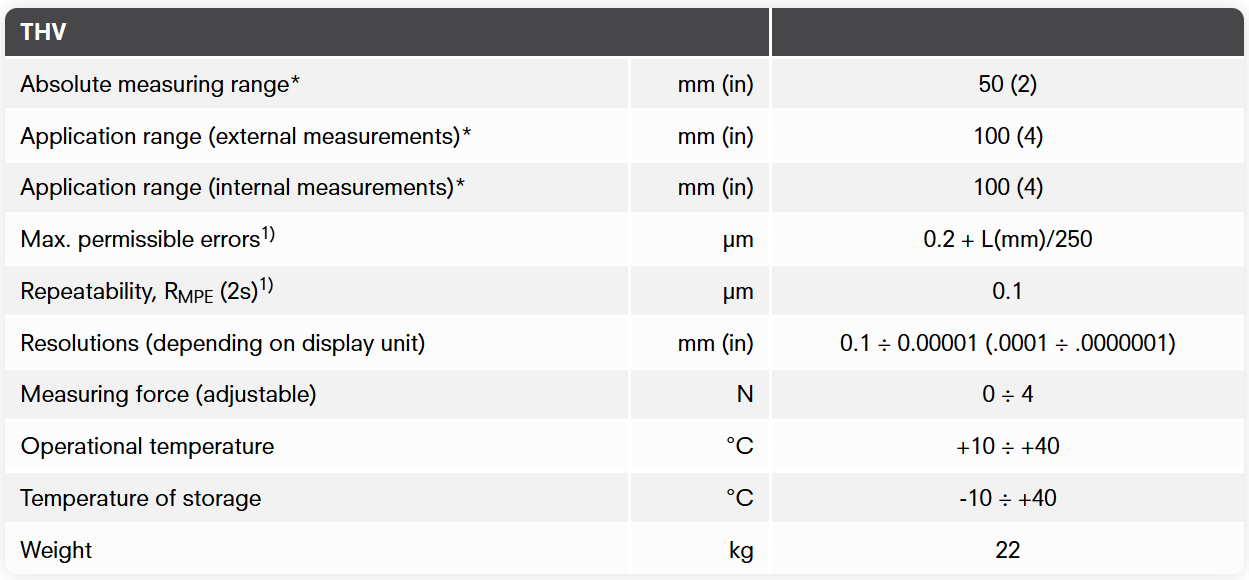Click the 50 (2) value cell
This screenshot has height=580, width=1249.
click(x=1007, y=85)
